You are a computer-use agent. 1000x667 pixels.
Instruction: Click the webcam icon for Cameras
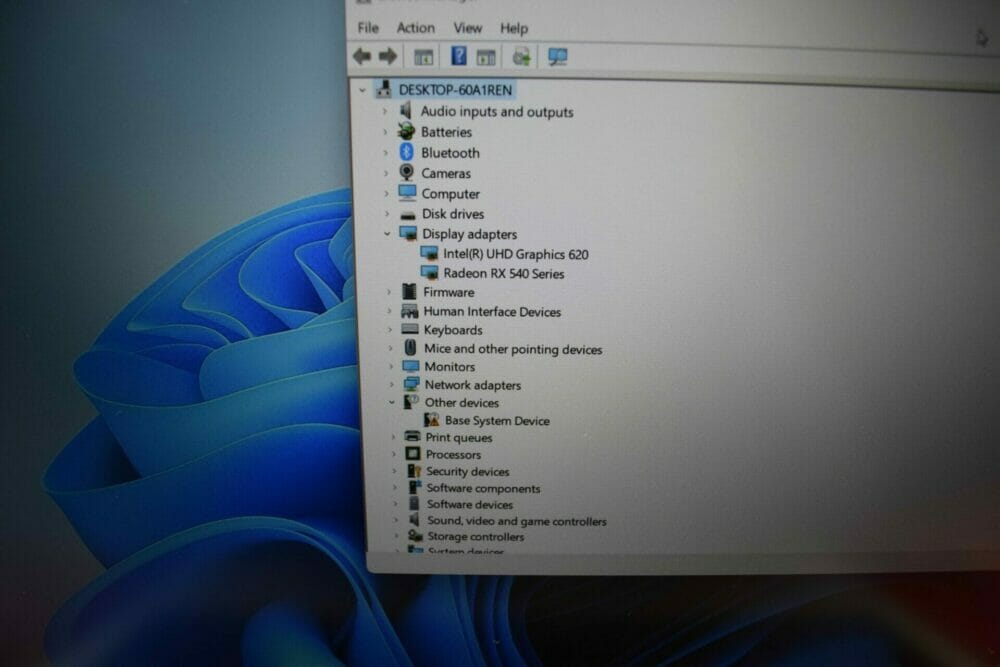tap(407, 172)
